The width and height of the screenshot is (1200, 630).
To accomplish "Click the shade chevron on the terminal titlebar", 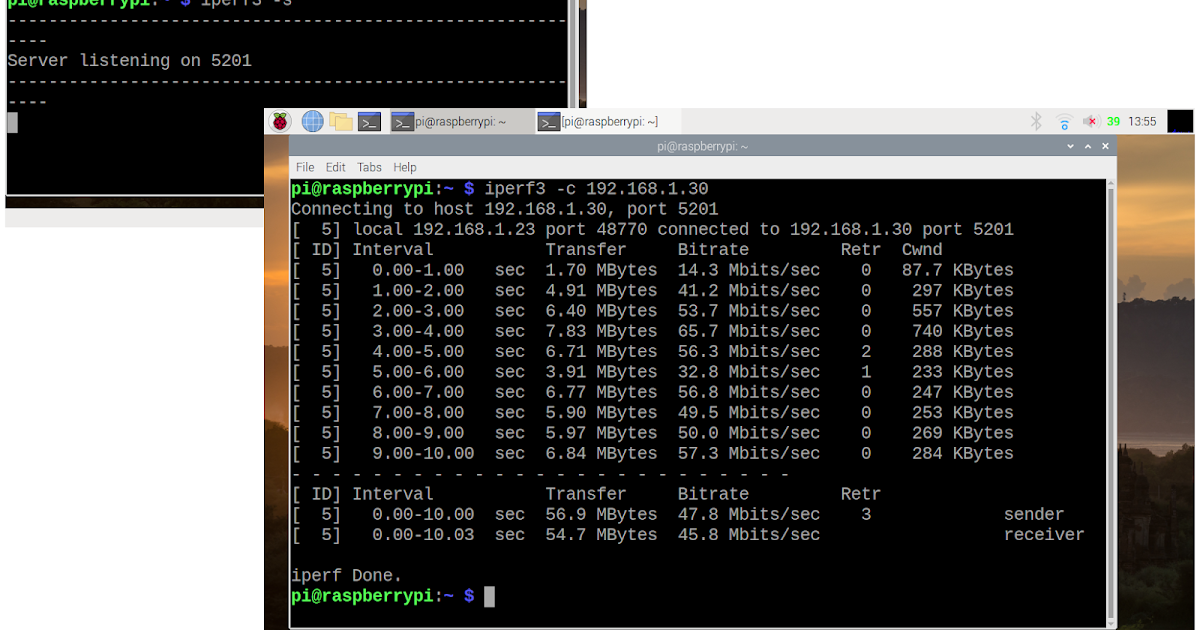I will point(1070,146).
